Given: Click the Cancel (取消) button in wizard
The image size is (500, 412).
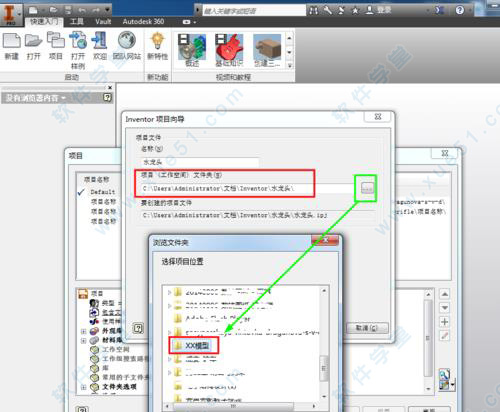Looking at the screenshot, I should pyautogui.click(x=367, y=328).
